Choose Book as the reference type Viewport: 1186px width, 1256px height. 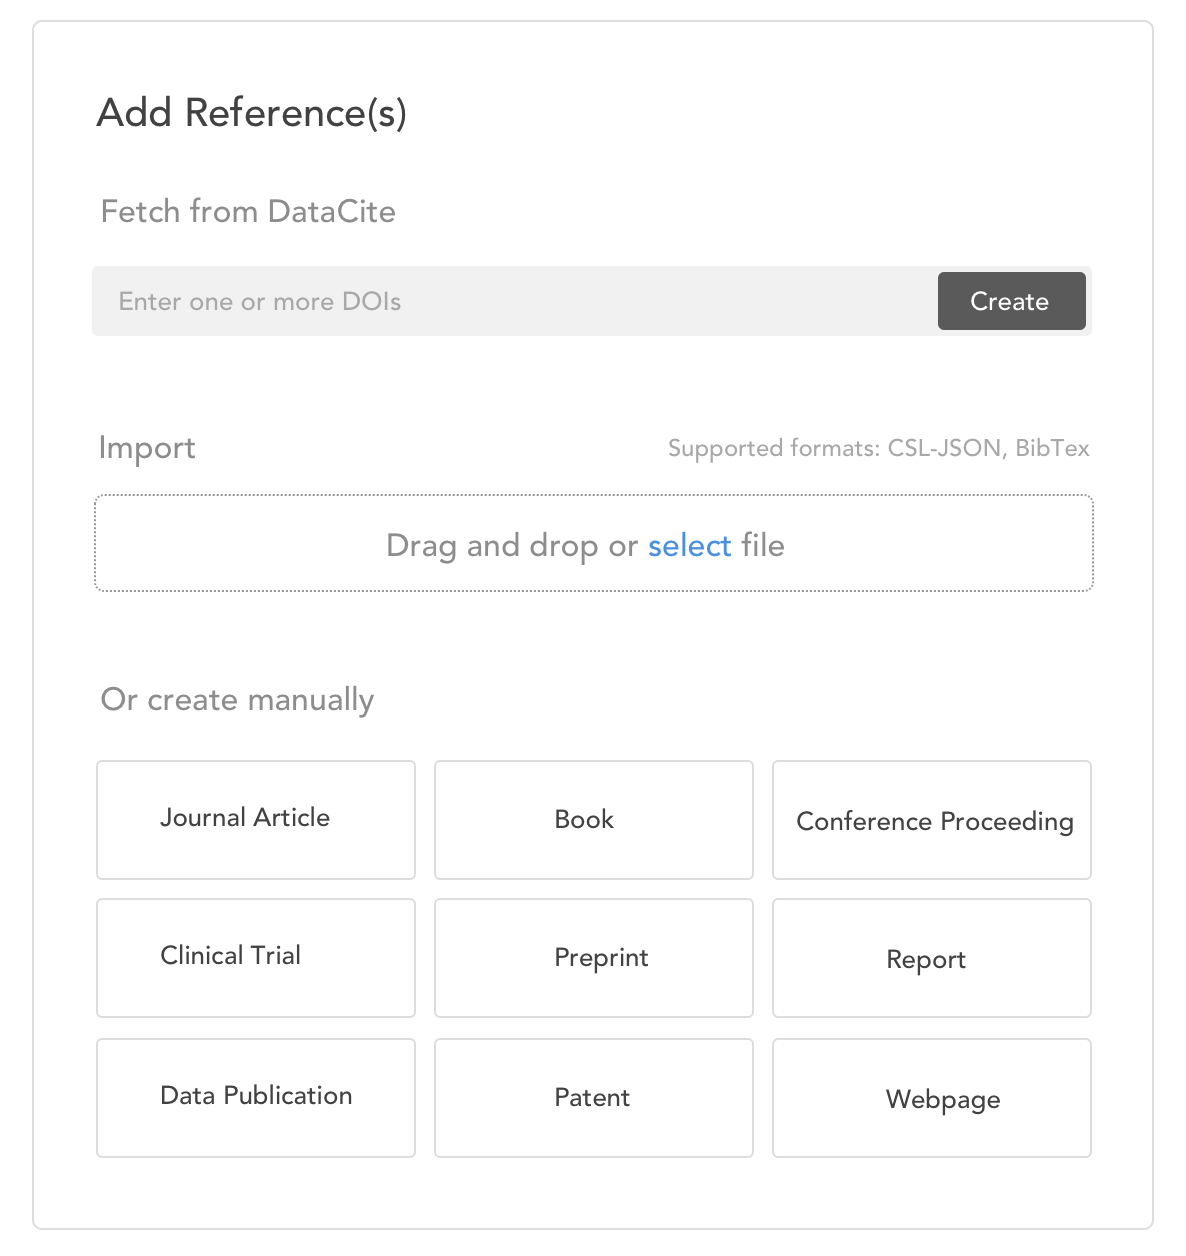tap(593, 819)
